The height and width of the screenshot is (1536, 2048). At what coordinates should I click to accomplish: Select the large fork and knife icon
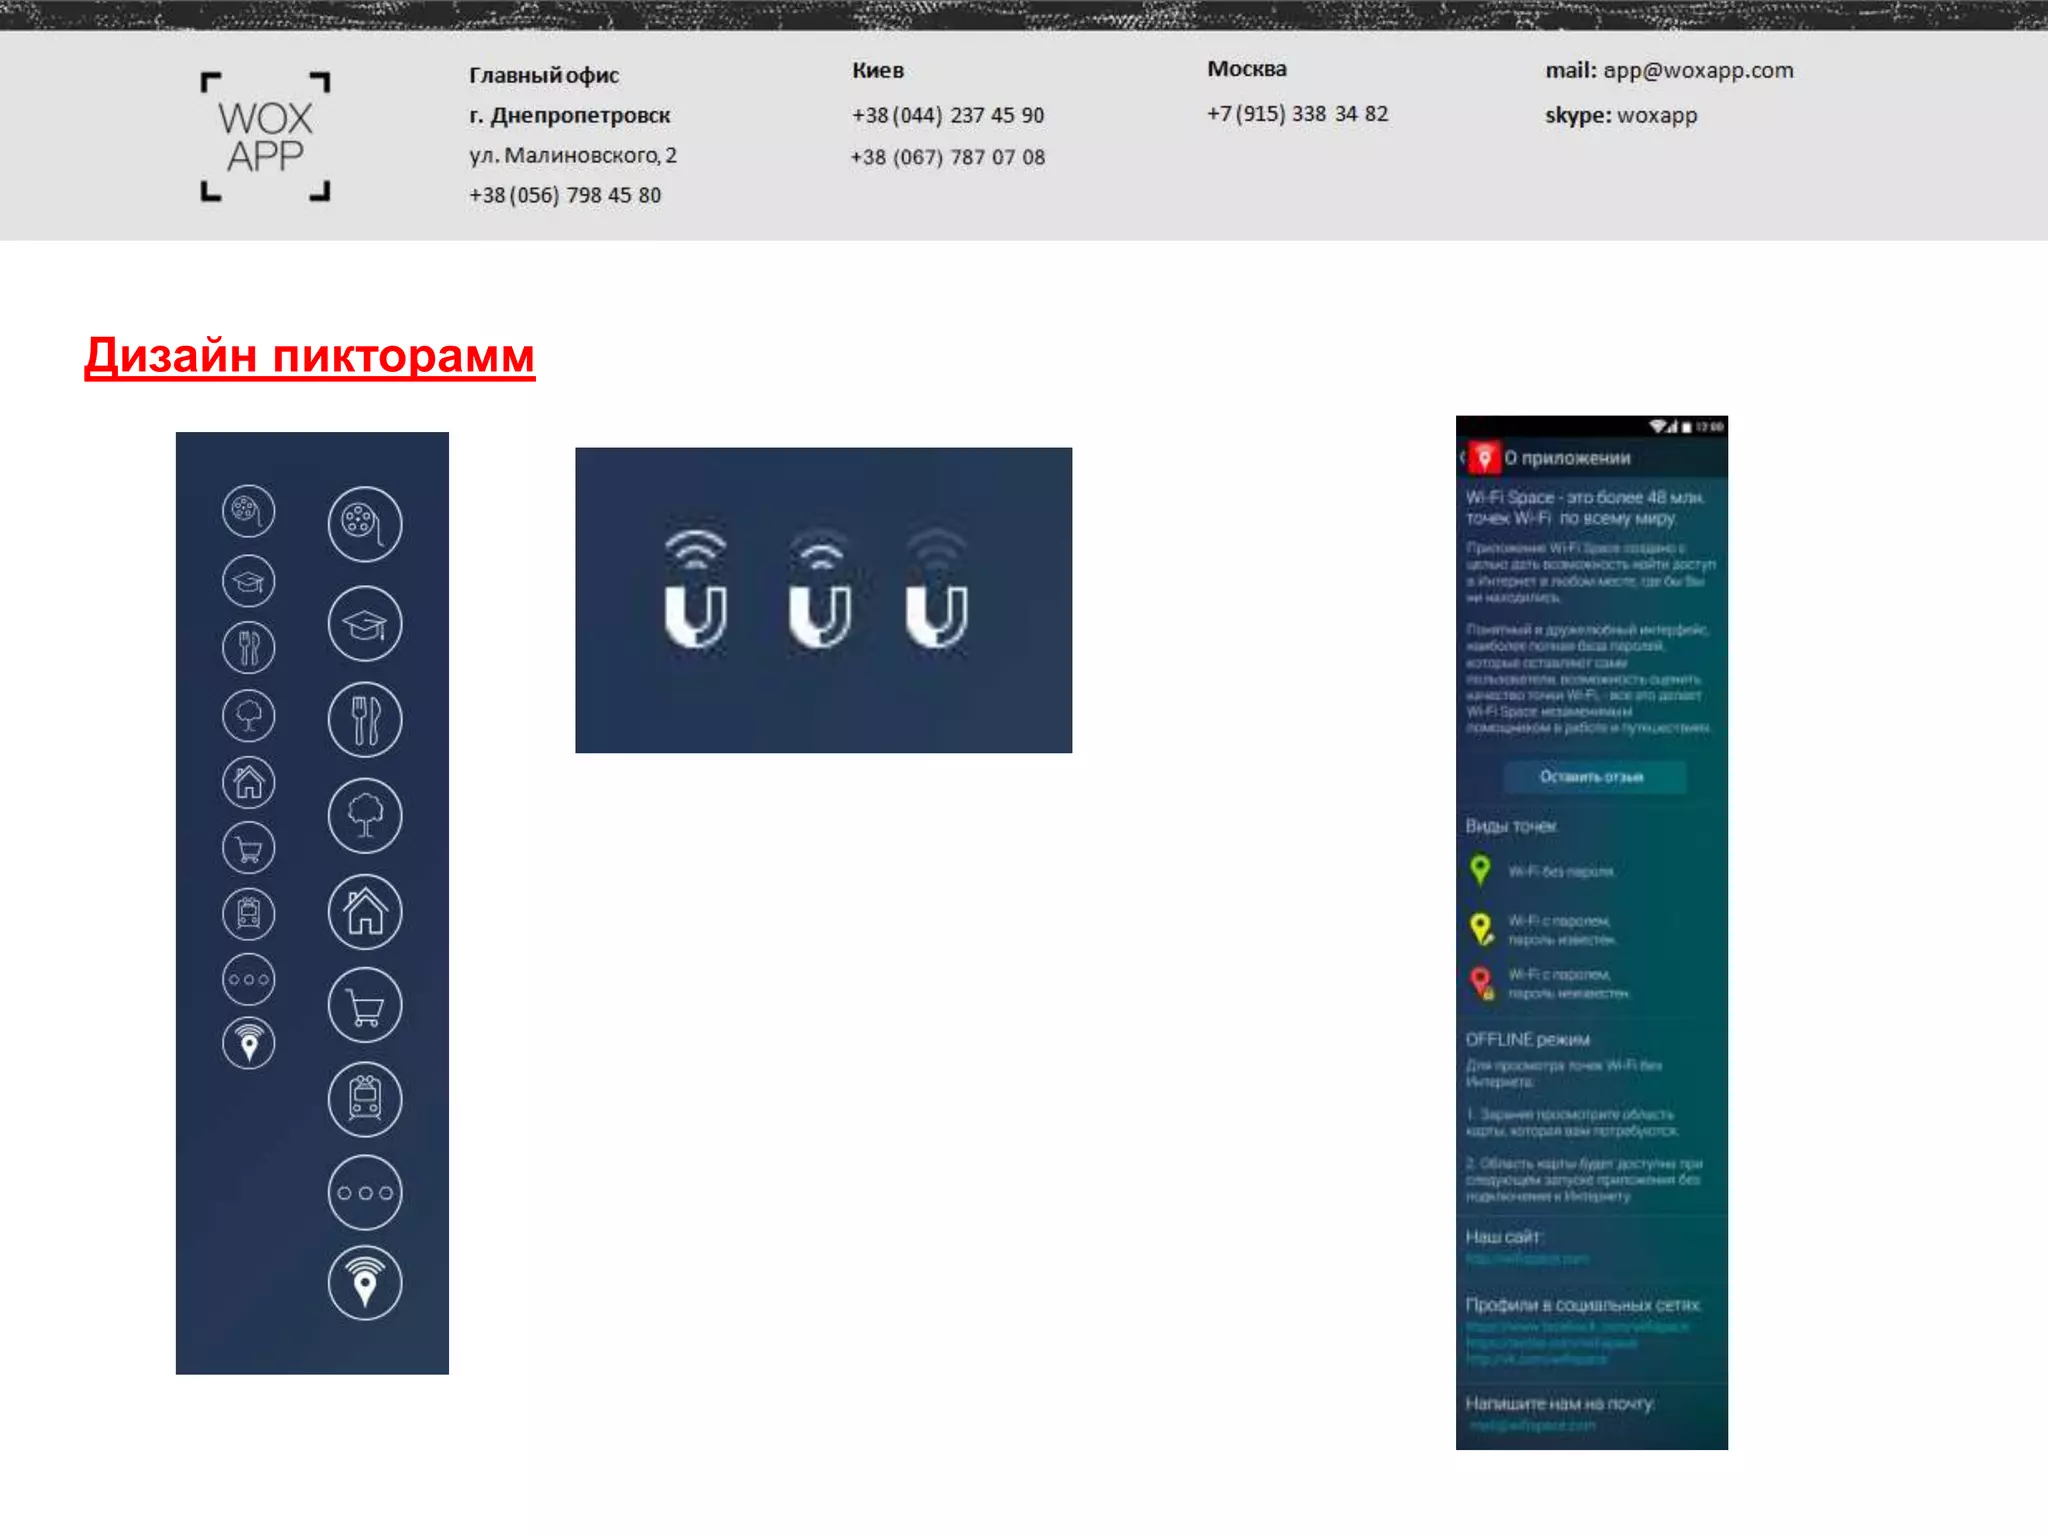point(365,720)
